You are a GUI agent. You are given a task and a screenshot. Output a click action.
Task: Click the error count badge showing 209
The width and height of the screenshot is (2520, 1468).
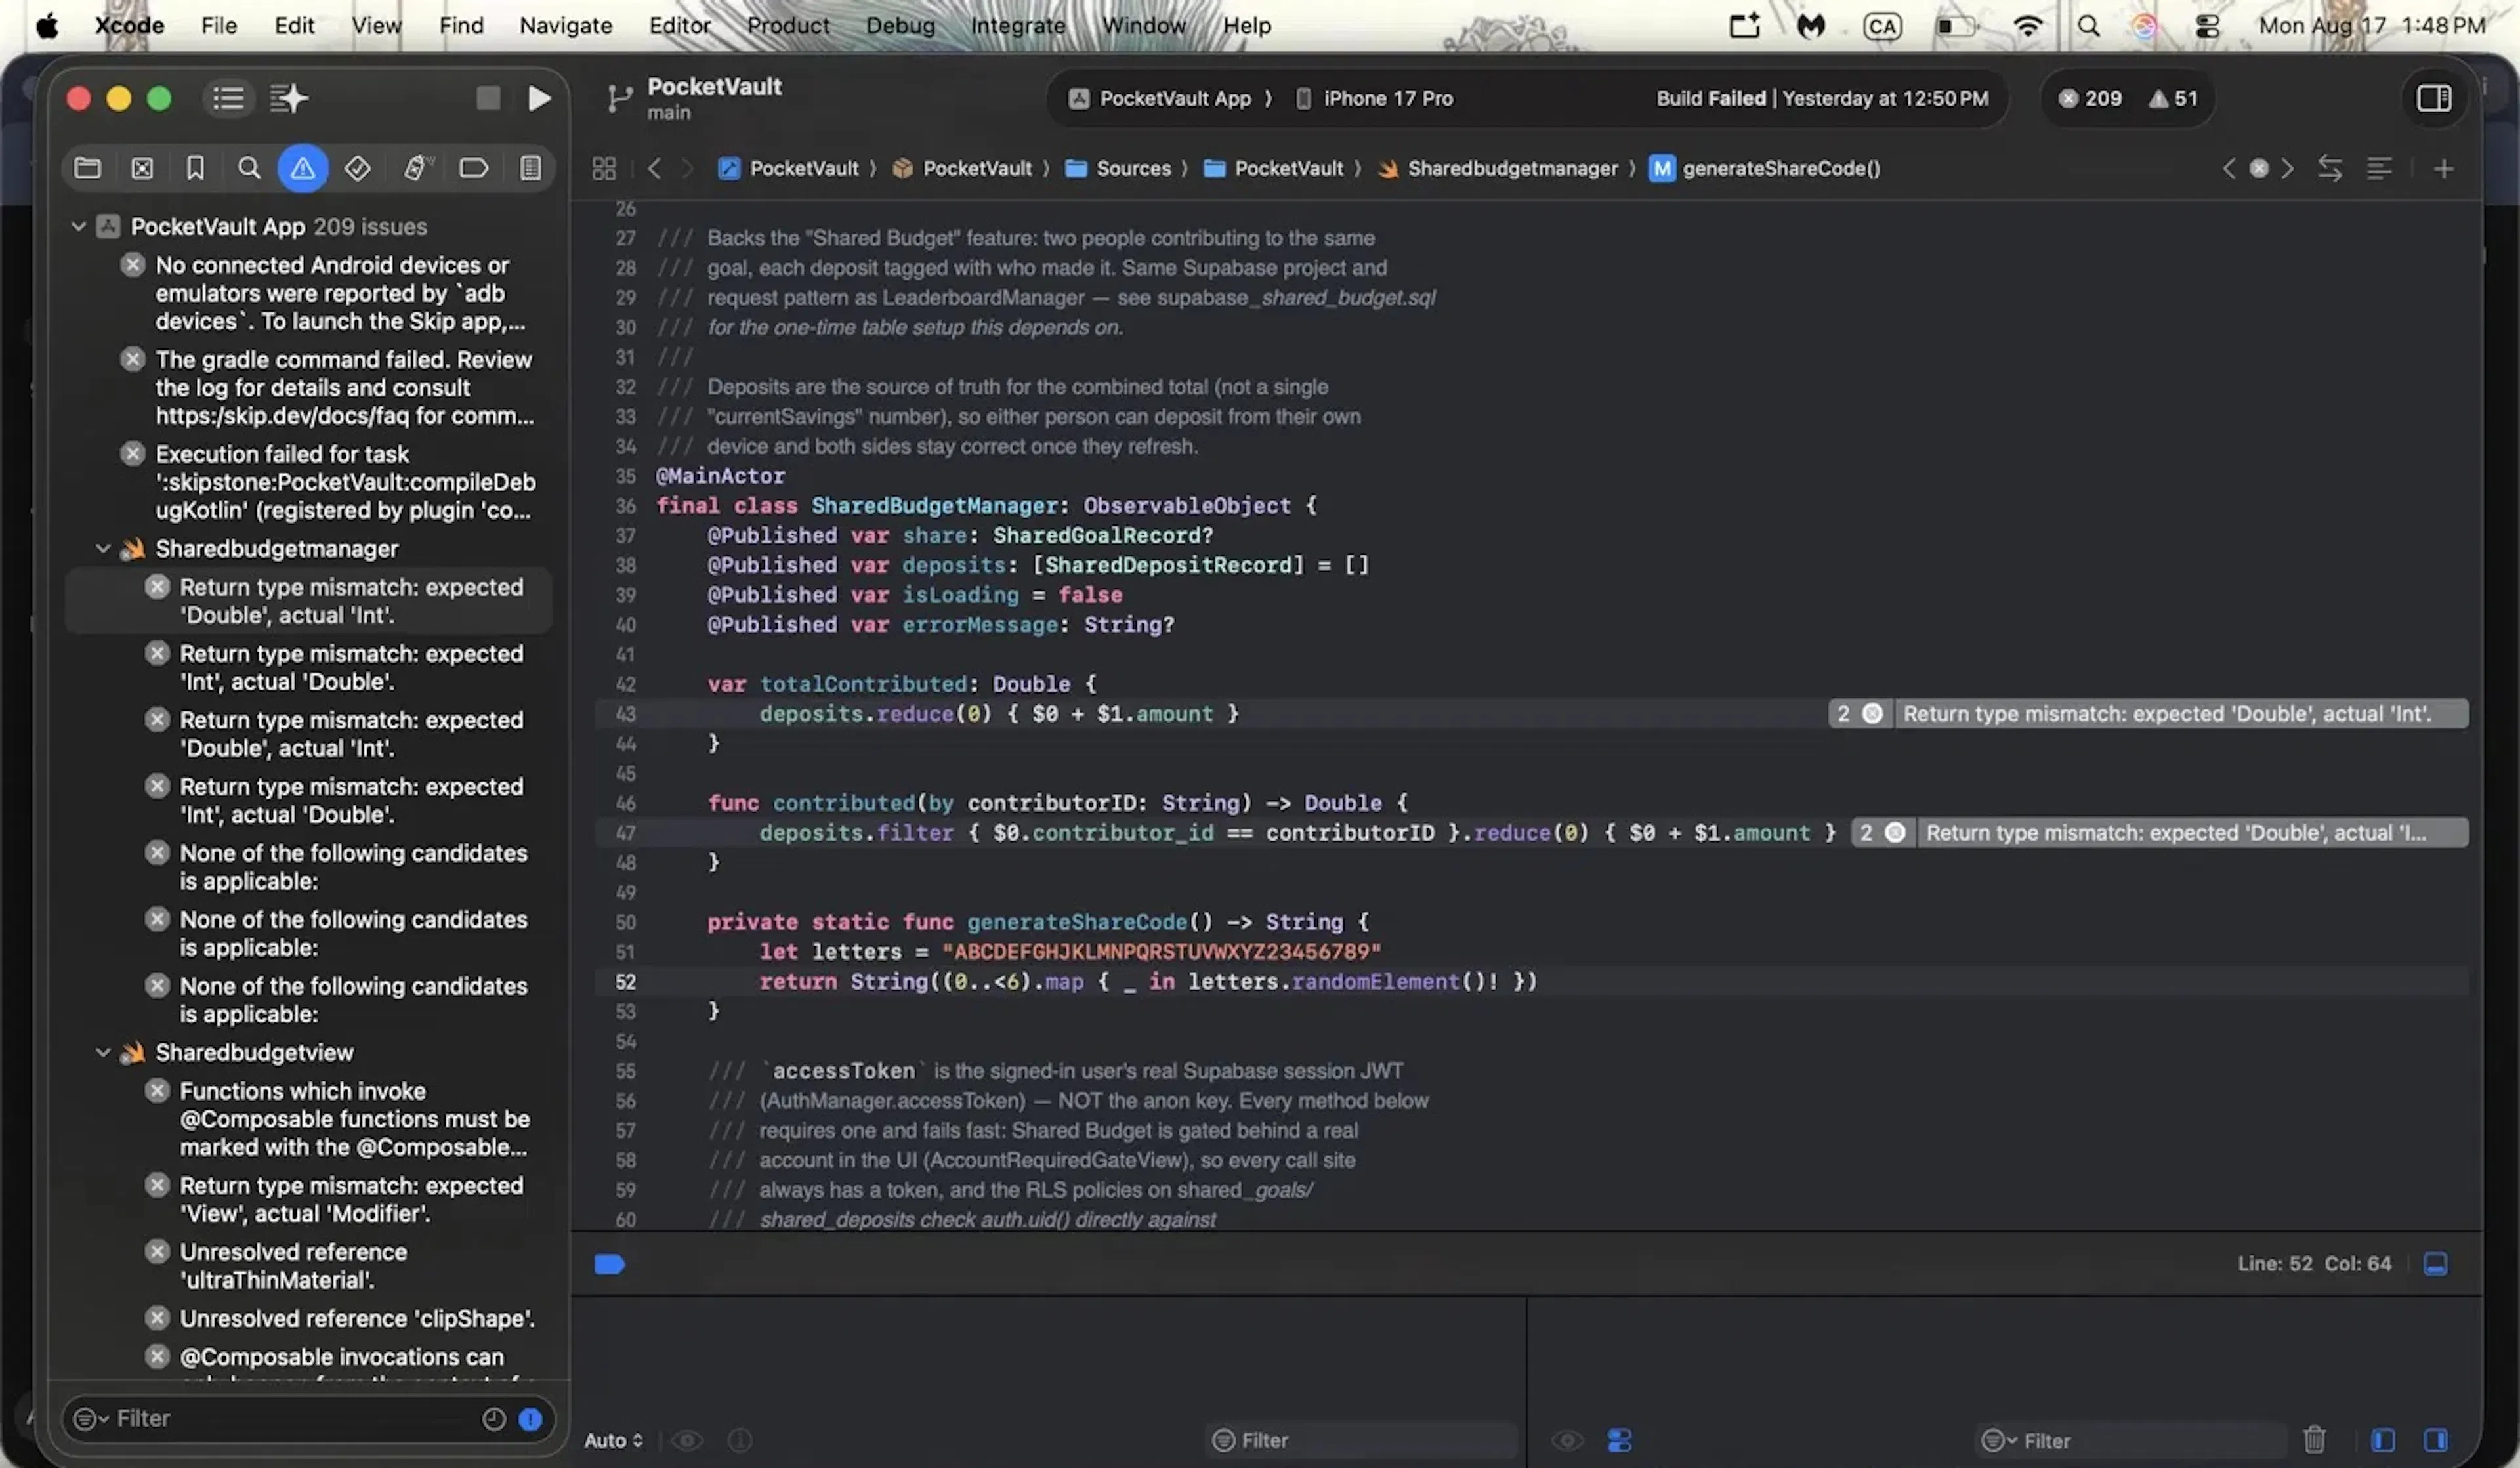point(2090,98)
